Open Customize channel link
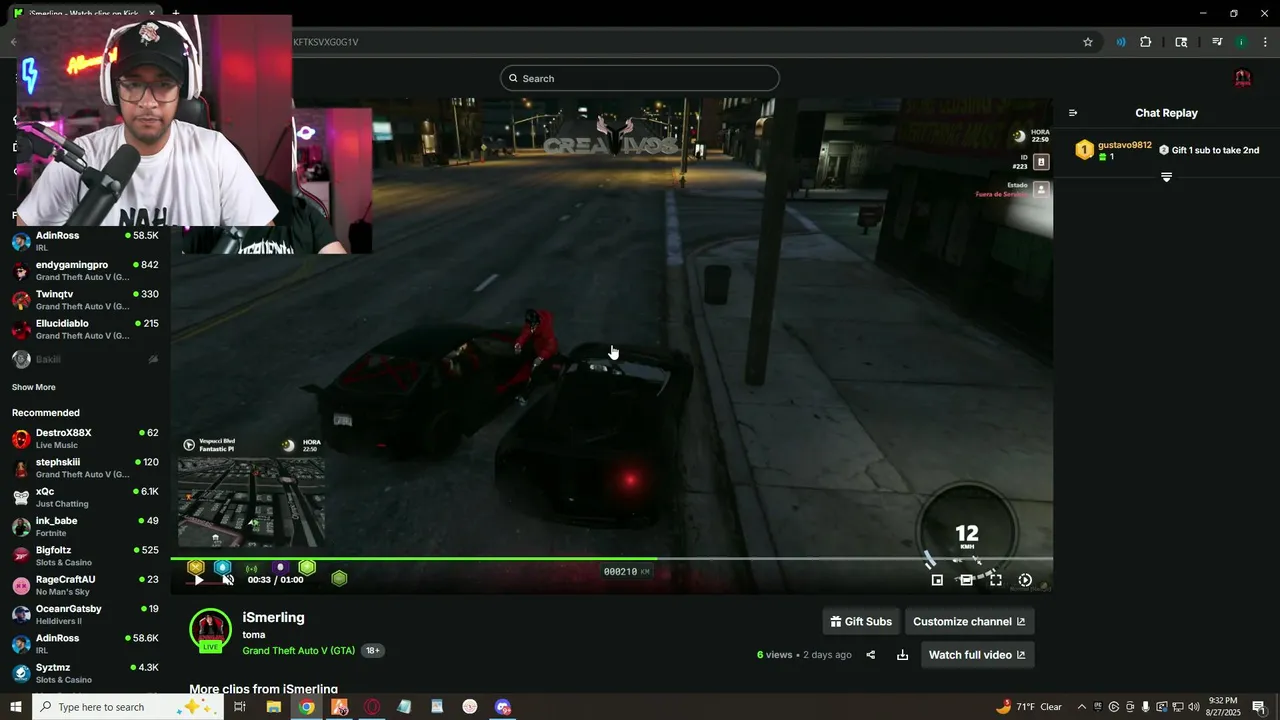The image size is (1280, 720). pos(969,621)
